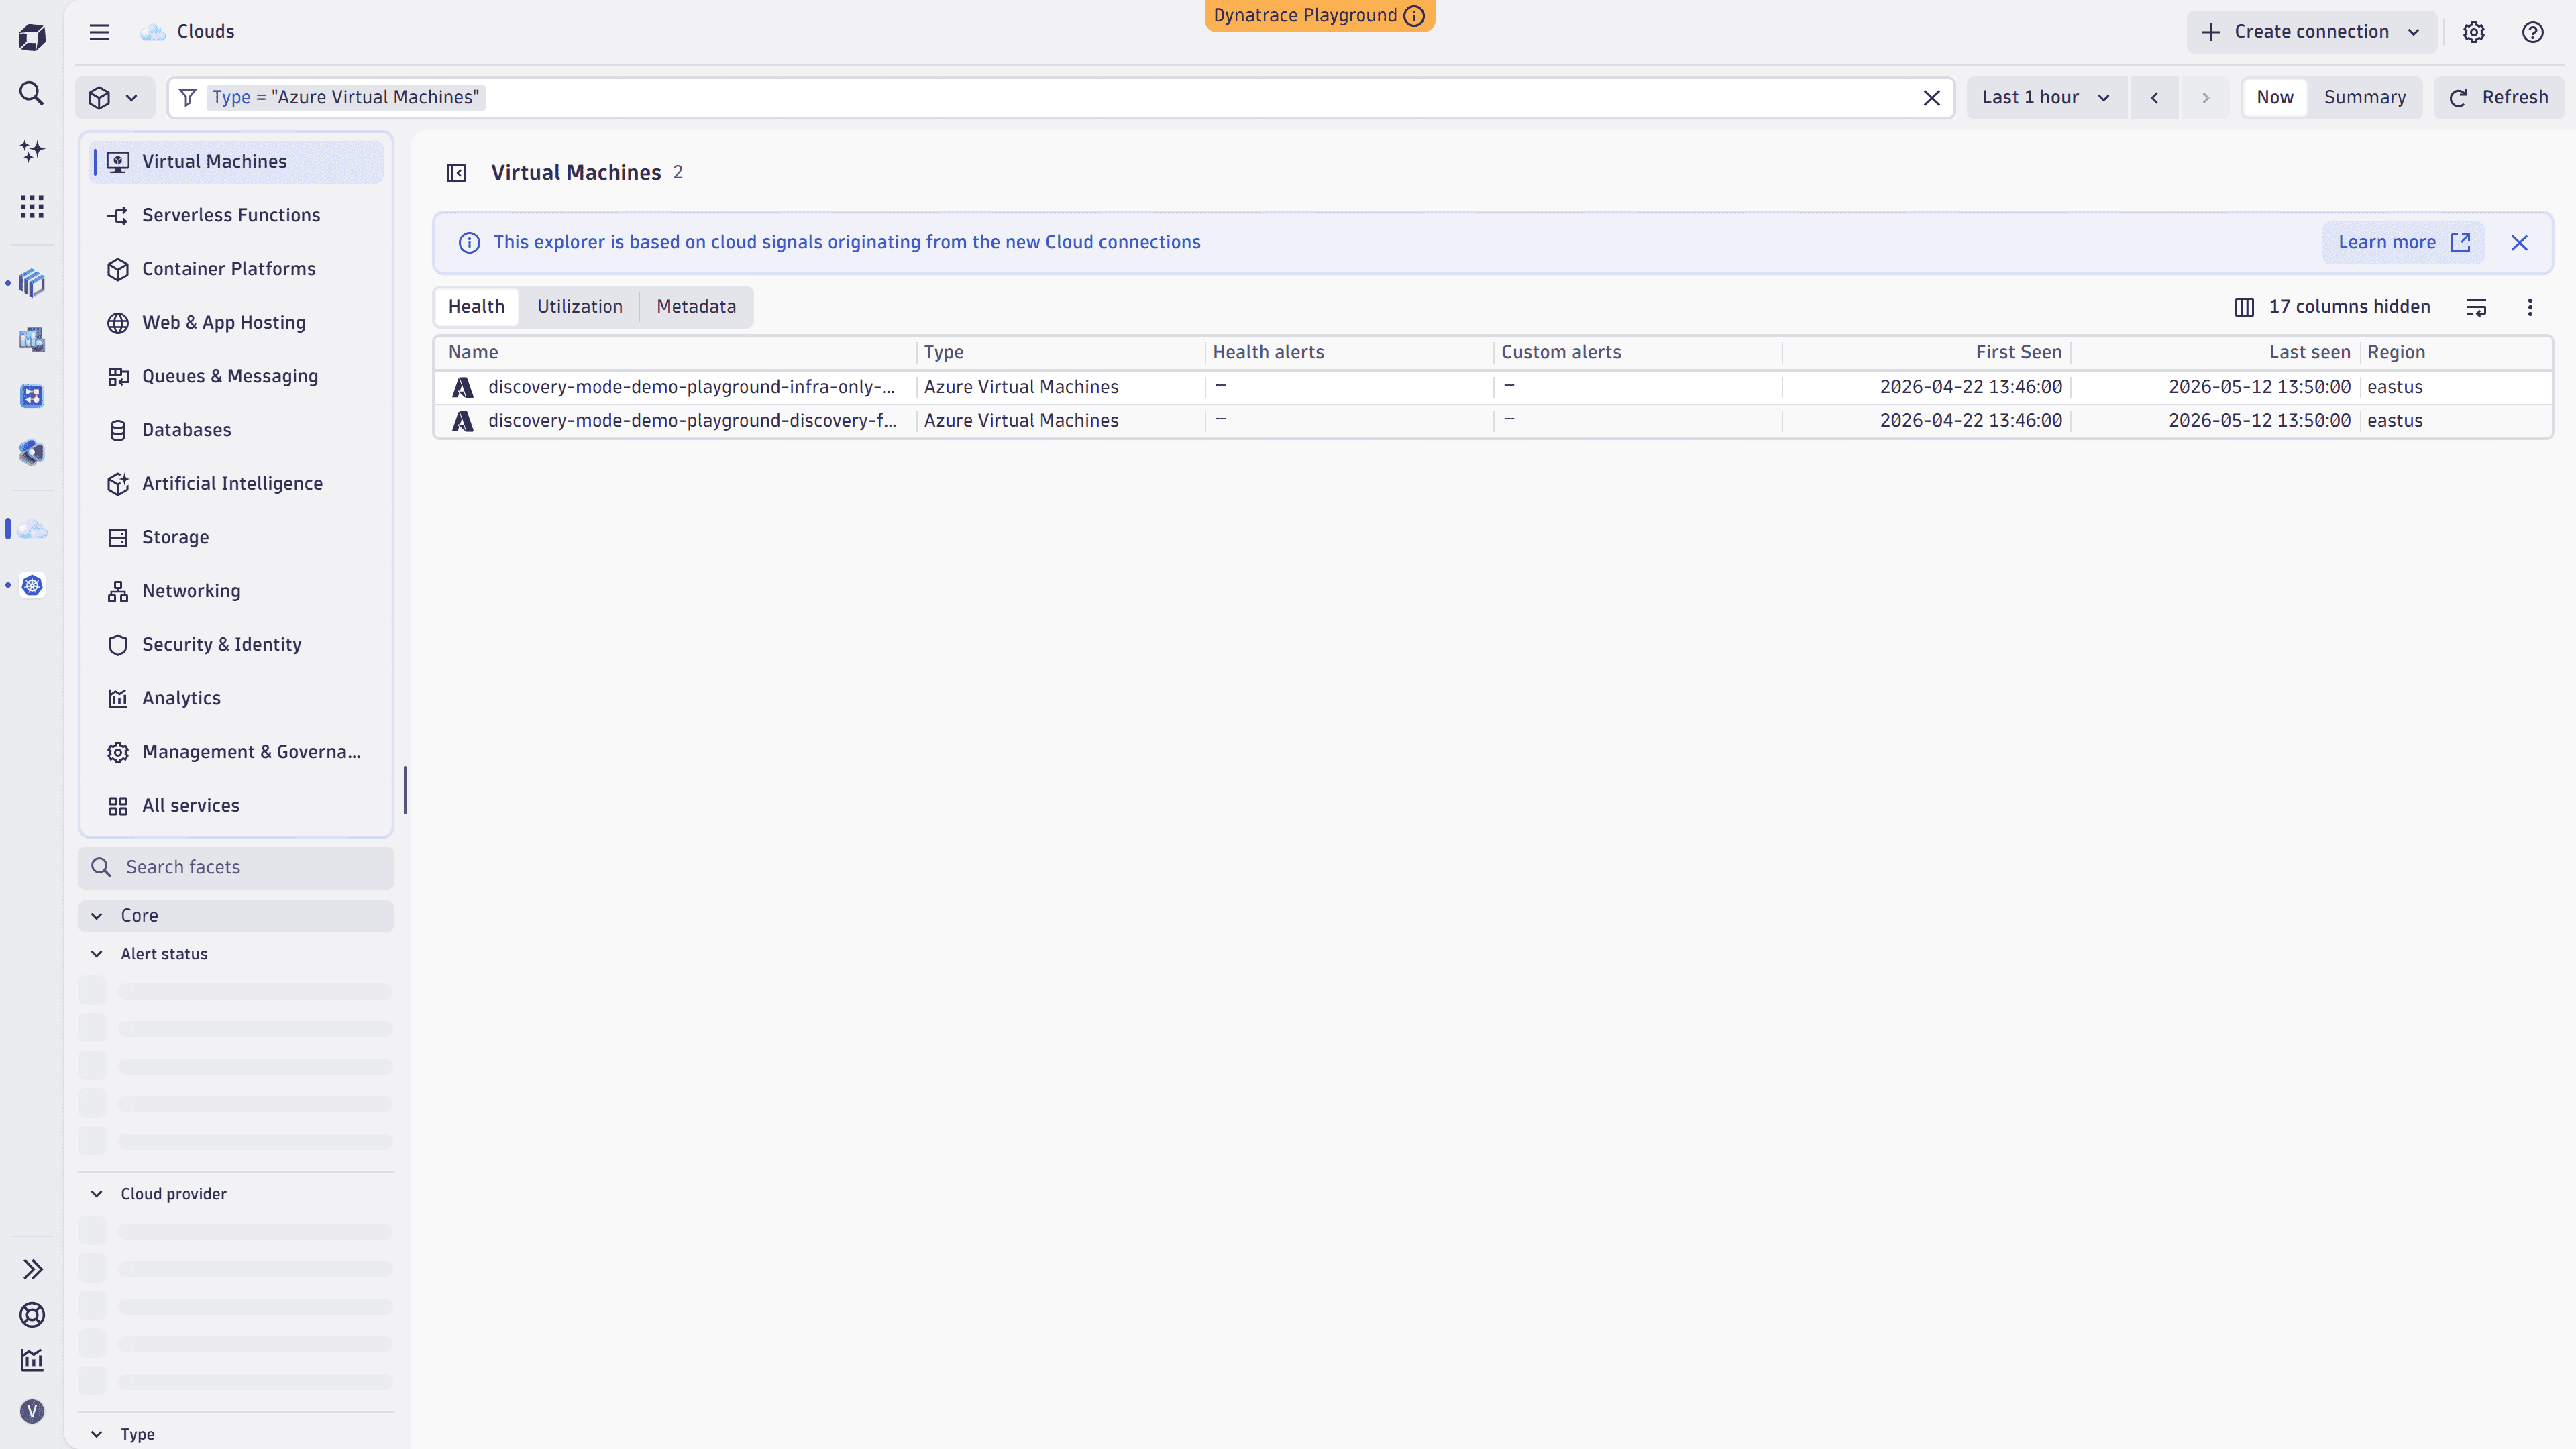Screen dimensions: 2576x1449
Task: Open discovery-mode-demo-playground-infra-only row name
Action: [x=691, y=387]
